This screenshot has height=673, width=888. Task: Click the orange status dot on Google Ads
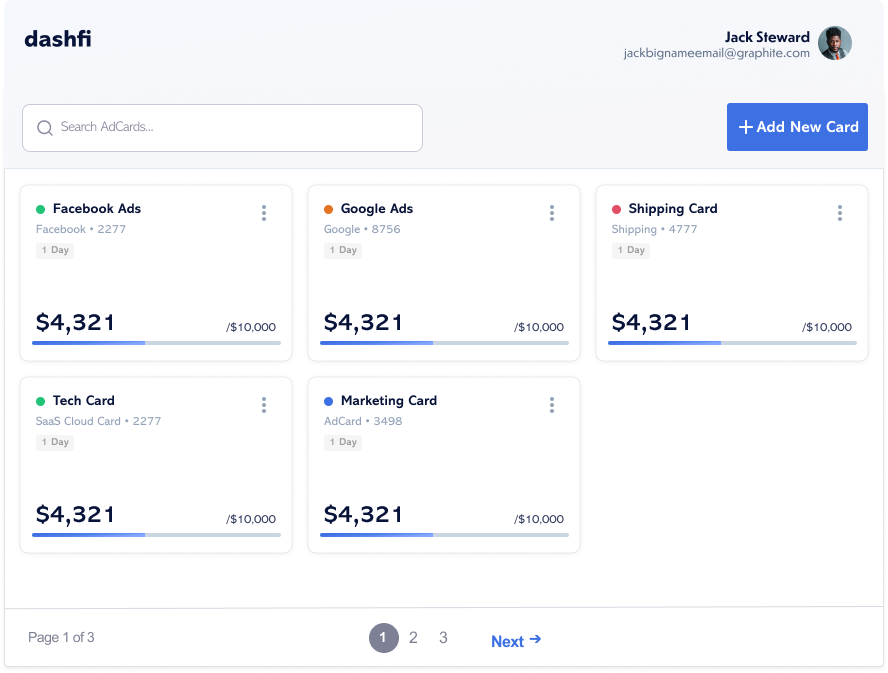[x=328, y=210]
